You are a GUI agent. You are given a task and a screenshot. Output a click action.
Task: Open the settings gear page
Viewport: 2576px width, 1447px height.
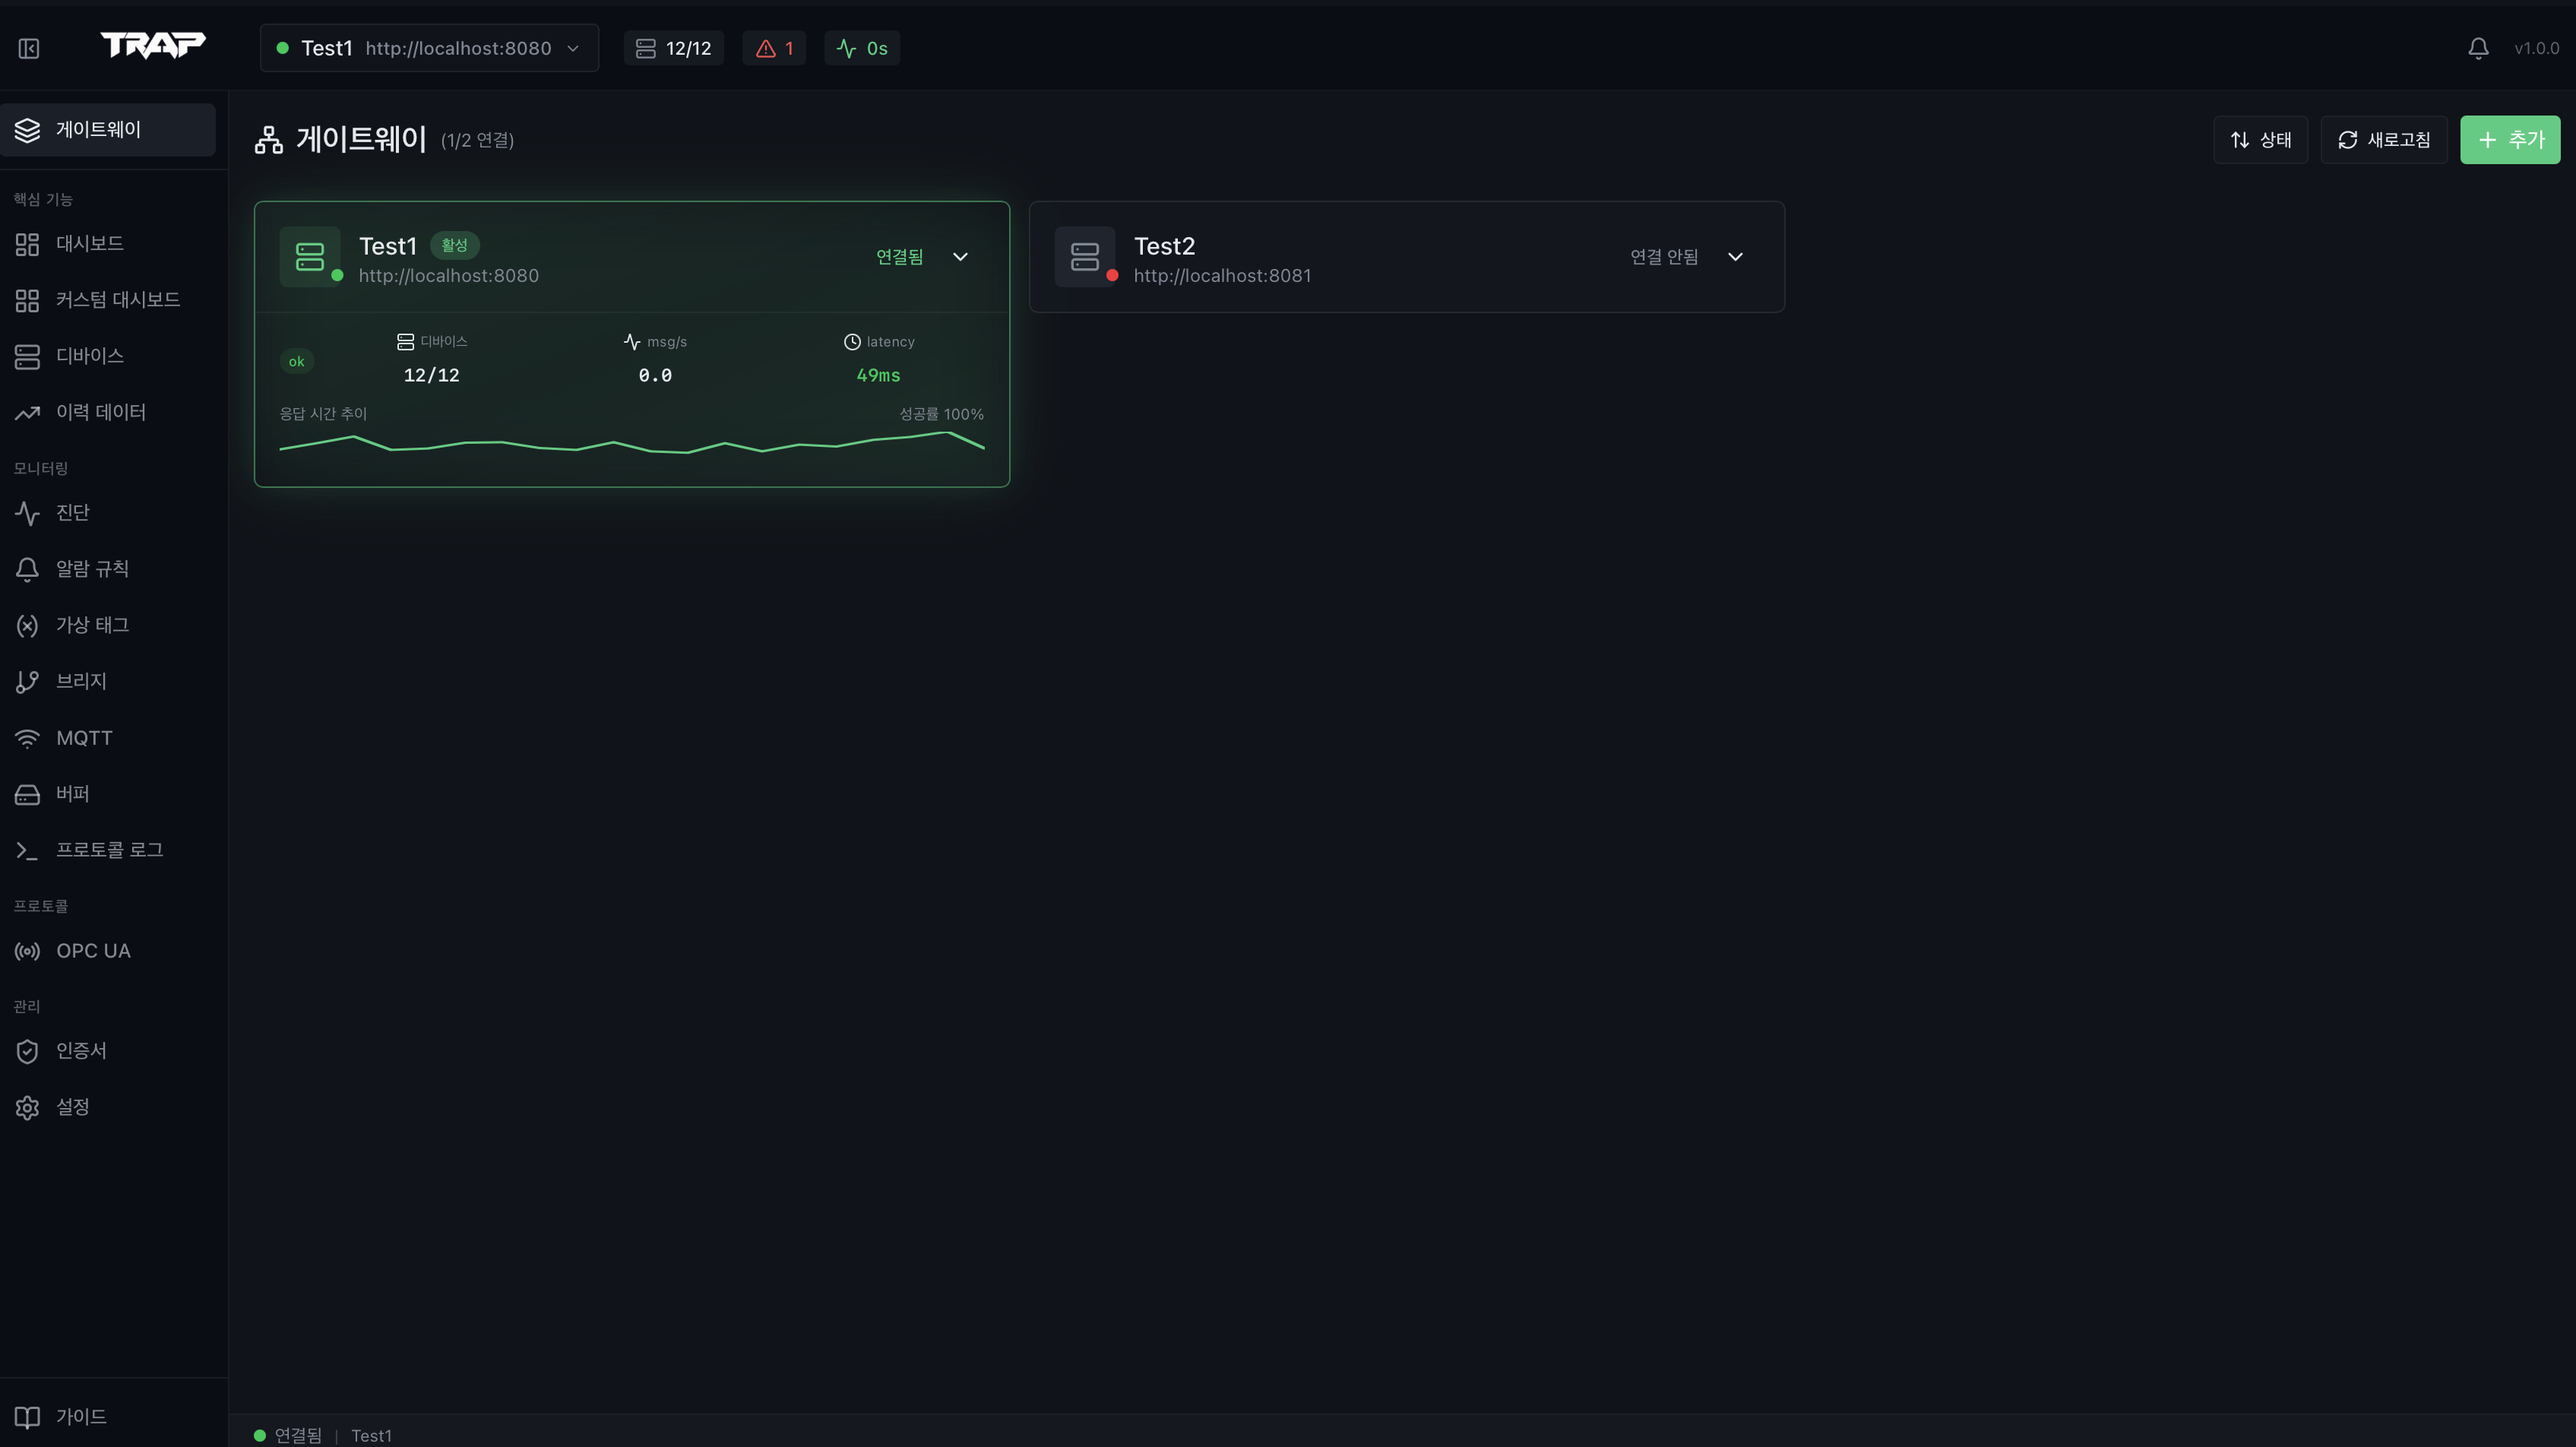pyautogui.click(x=72, y=1107)
